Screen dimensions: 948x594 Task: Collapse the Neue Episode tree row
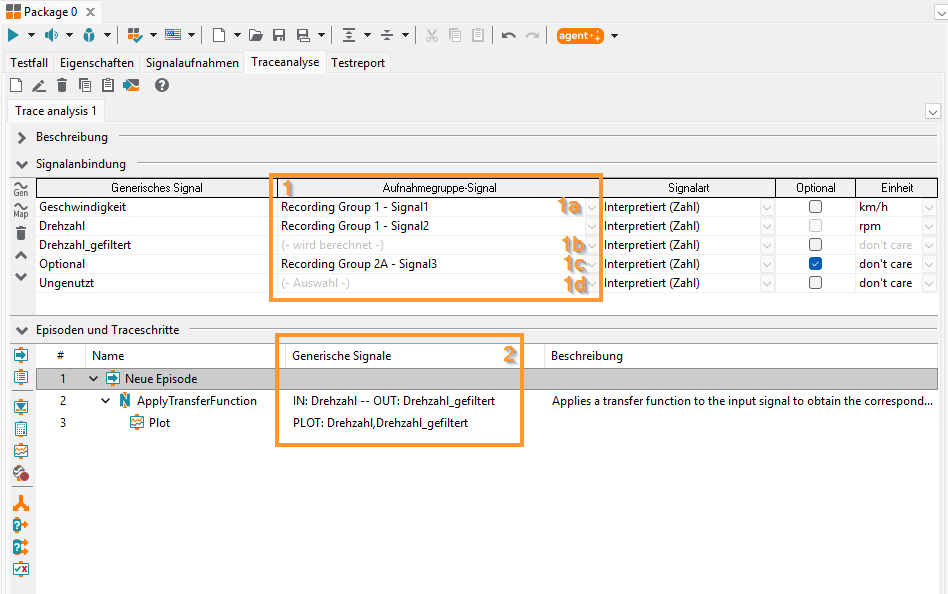[x=93, y=379]
